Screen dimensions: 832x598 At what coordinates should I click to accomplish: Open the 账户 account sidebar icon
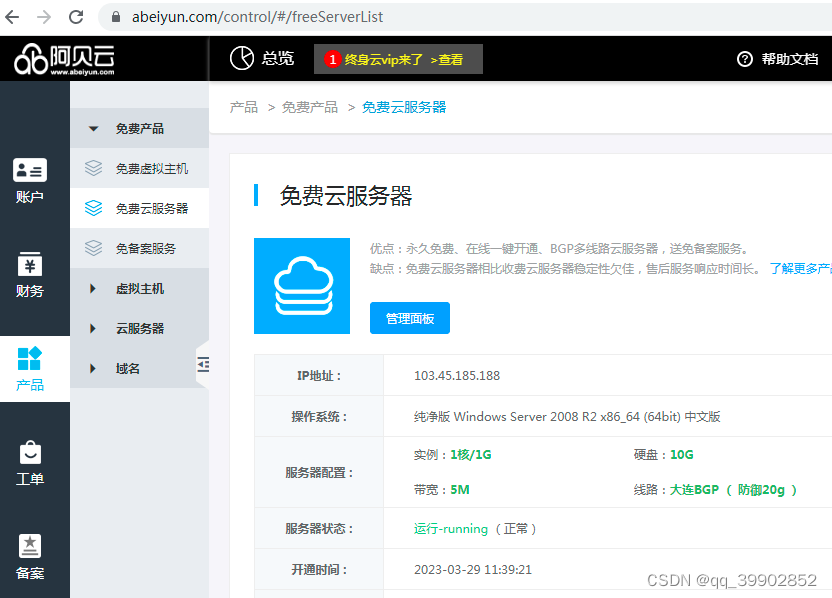(30, 181)
